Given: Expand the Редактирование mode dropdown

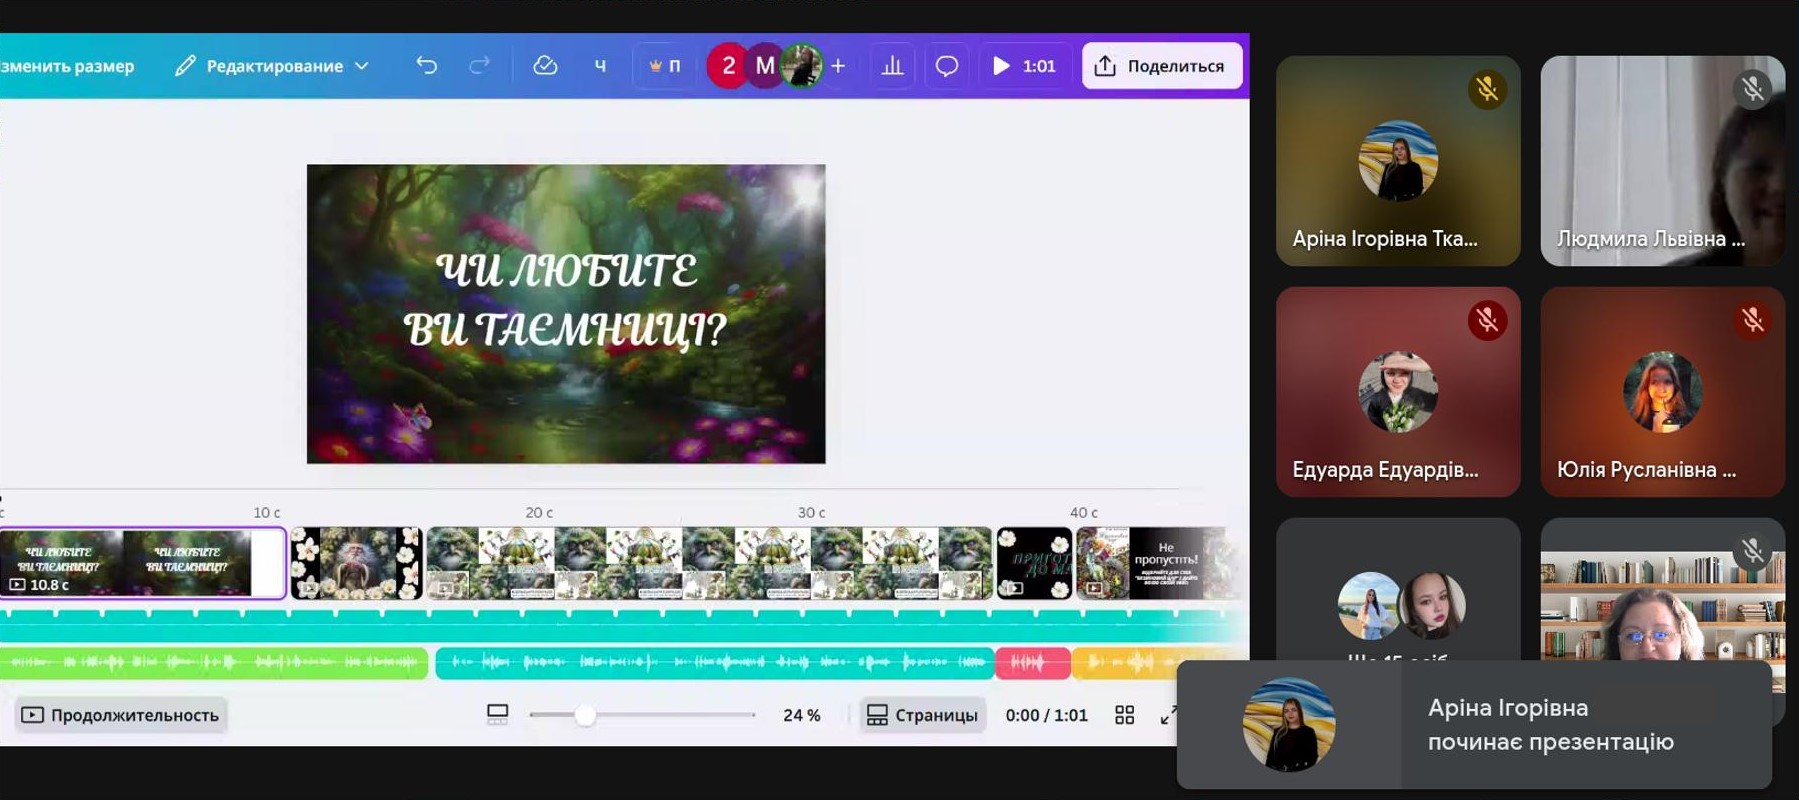Looking at the screenshot, I should coord(272,66).
